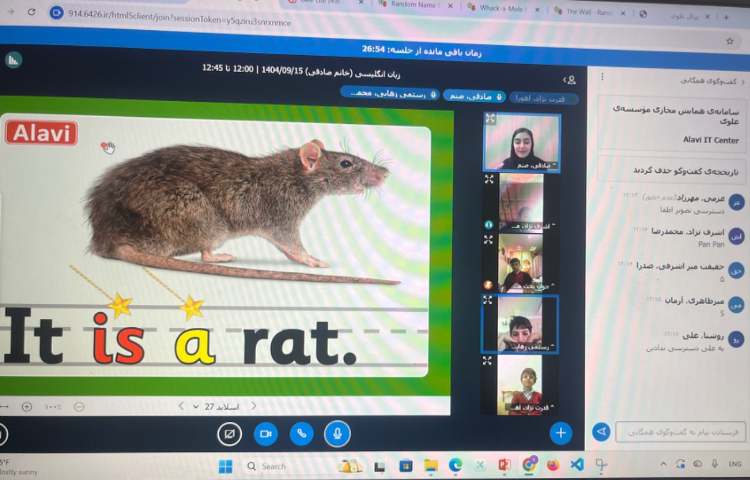Toggle the webcam camera button
This screenshot has height=480, width=750.
(265, 433)
